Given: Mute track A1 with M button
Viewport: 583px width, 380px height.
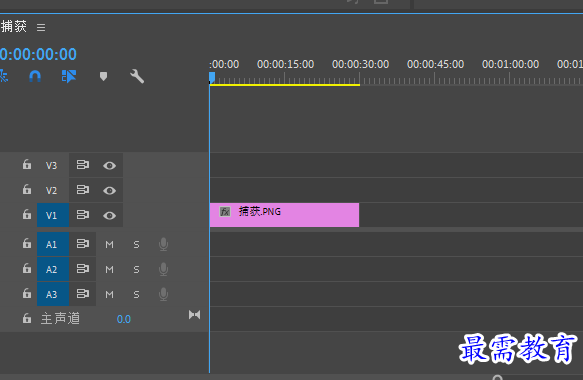Looking at the screenshot, I should [x=109, y=244].
